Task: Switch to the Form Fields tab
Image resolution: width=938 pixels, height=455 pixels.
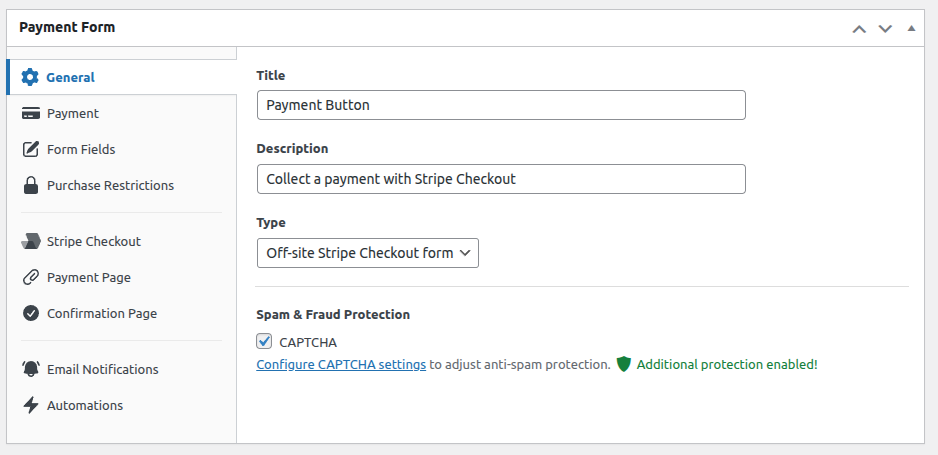Action: (x=122, y=149)
